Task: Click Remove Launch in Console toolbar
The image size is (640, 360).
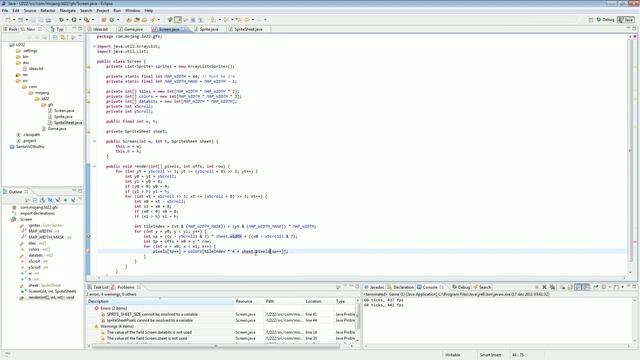Action: [544, 287]
